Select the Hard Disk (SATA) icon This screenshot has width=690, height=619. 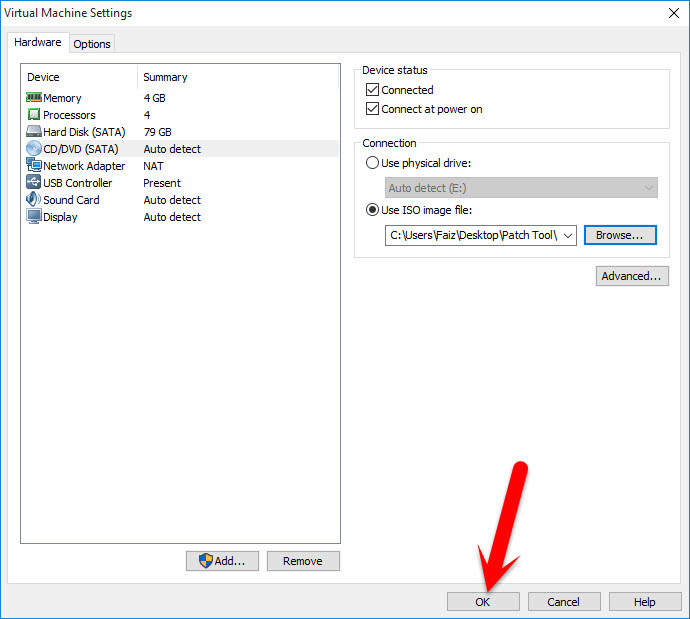34,131
